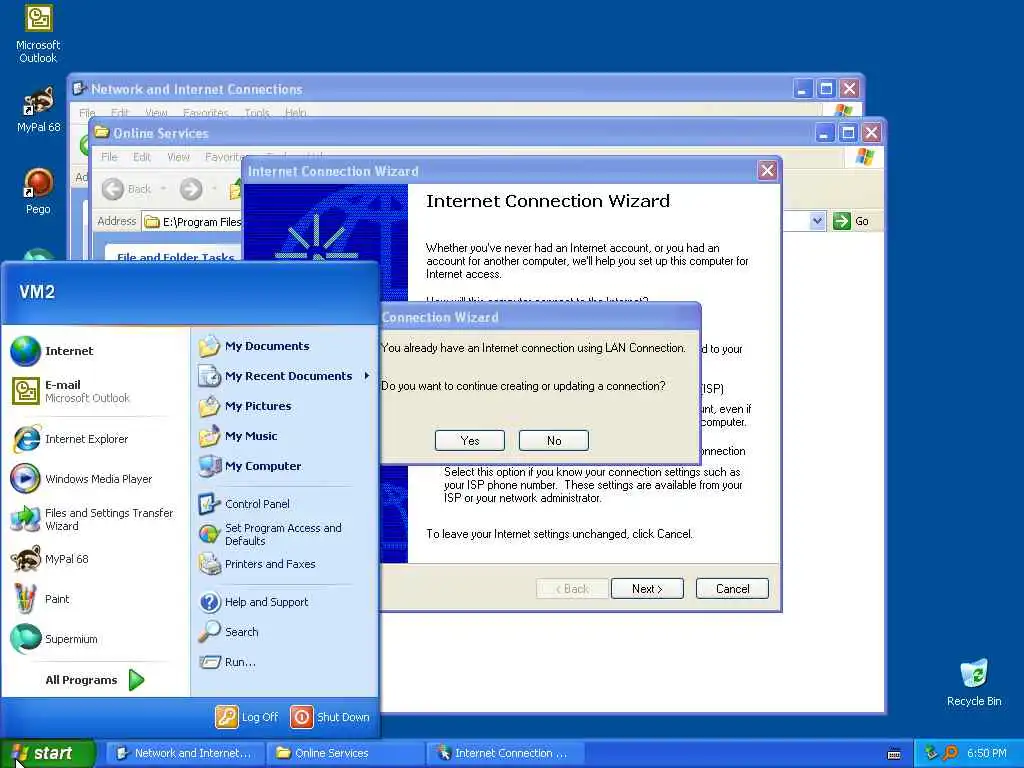Open Help menu in Network and Internet Connections
The height and width of the screenshot is (768, 1024).
tap(295, 113)
